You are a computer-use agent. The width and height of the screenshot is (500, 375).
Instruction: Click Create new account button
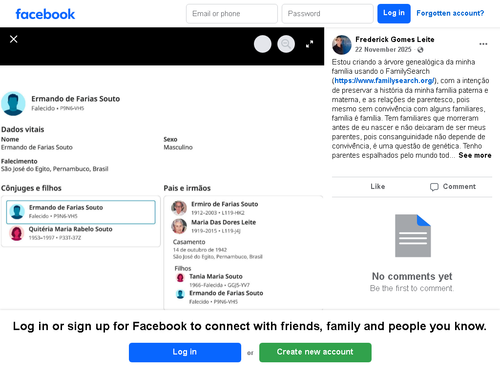315,352
